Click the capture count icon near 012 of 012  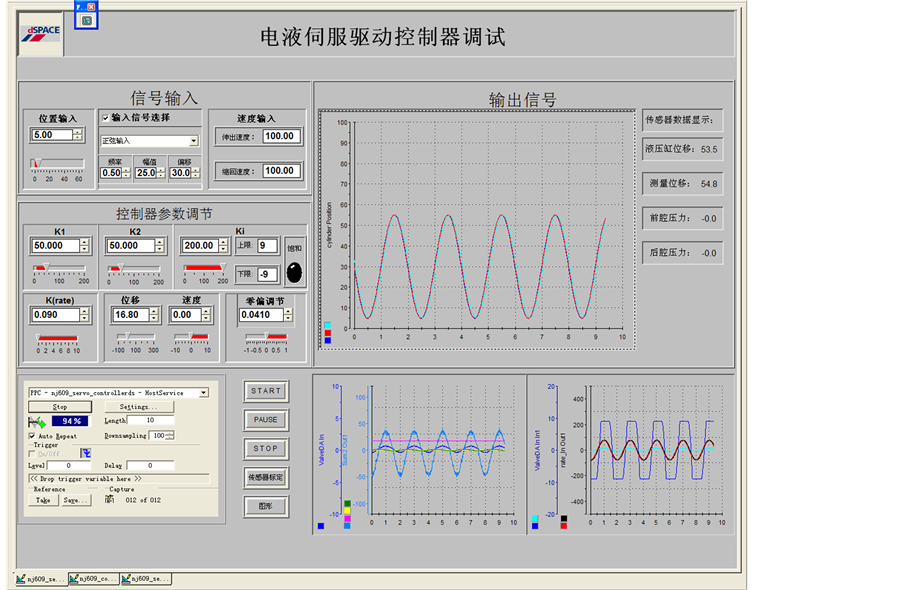click(109, 499)
